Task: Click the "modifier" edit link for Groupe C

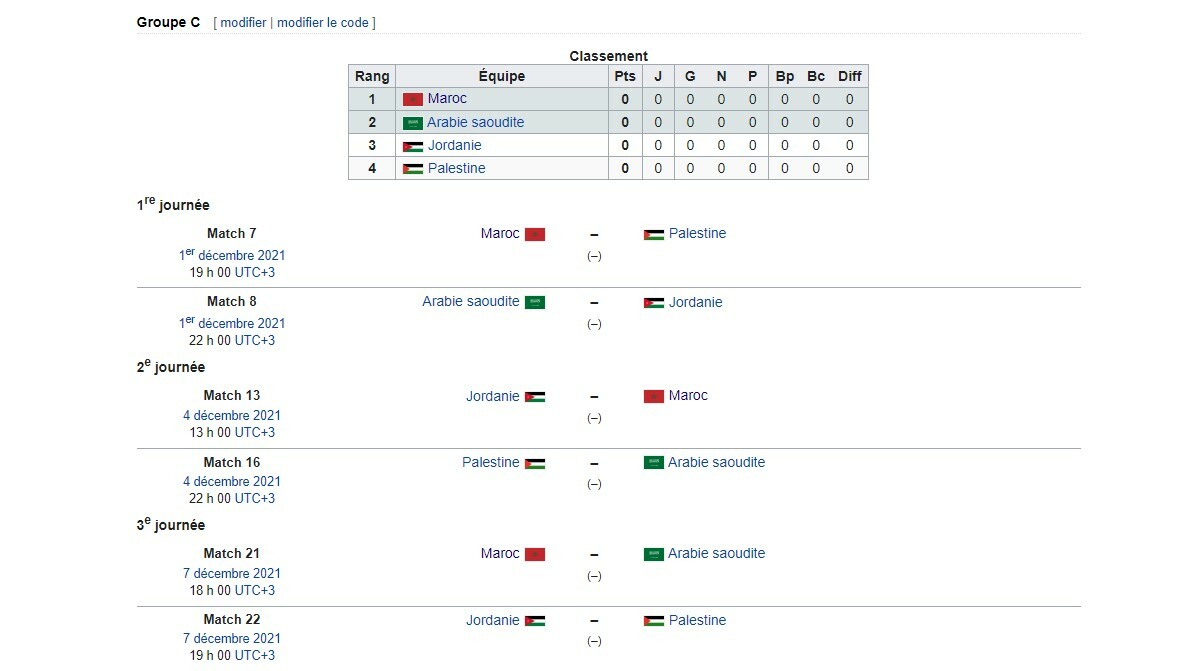Action: 243,23
